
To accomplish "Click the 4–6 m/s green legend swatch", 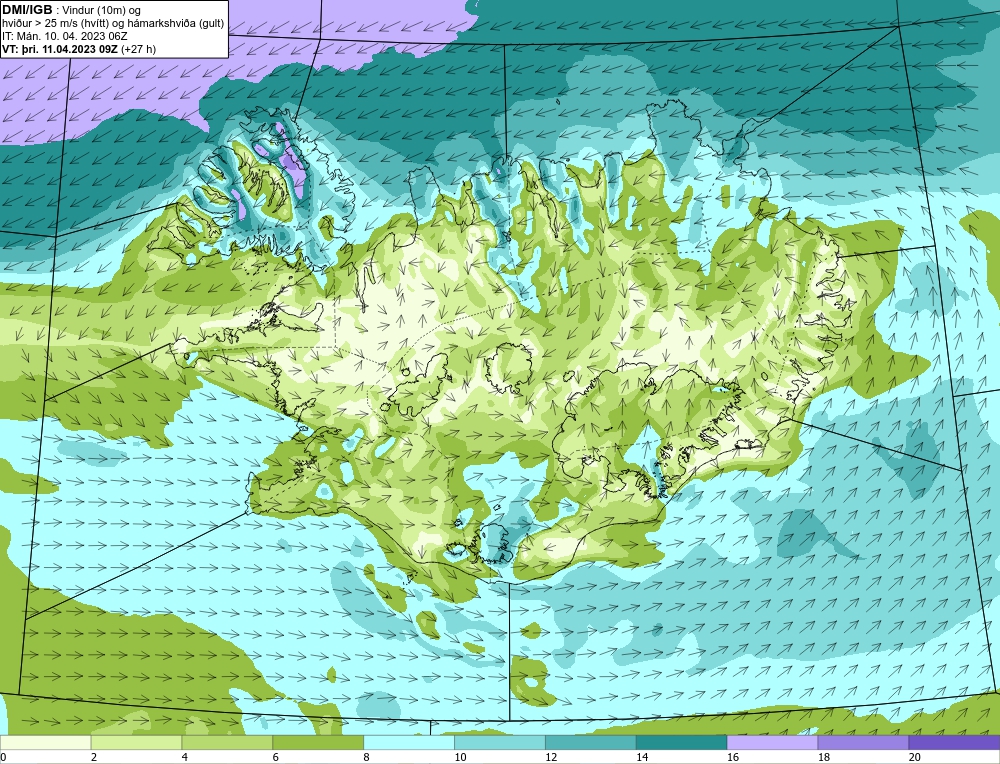I will (x=227, y=742).
